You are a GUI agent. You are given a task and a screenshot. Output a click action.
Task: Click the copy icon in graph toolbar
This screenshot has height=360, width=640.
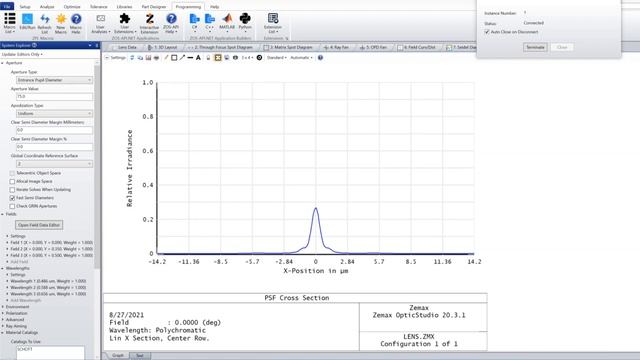coord(140,58)
